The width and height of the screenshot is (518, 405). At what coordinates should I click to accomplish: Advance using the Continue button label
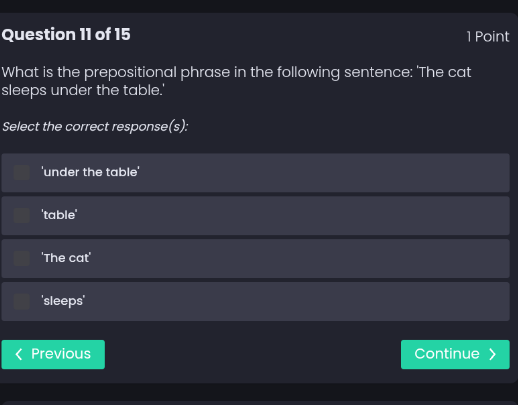tap(447, 354)
